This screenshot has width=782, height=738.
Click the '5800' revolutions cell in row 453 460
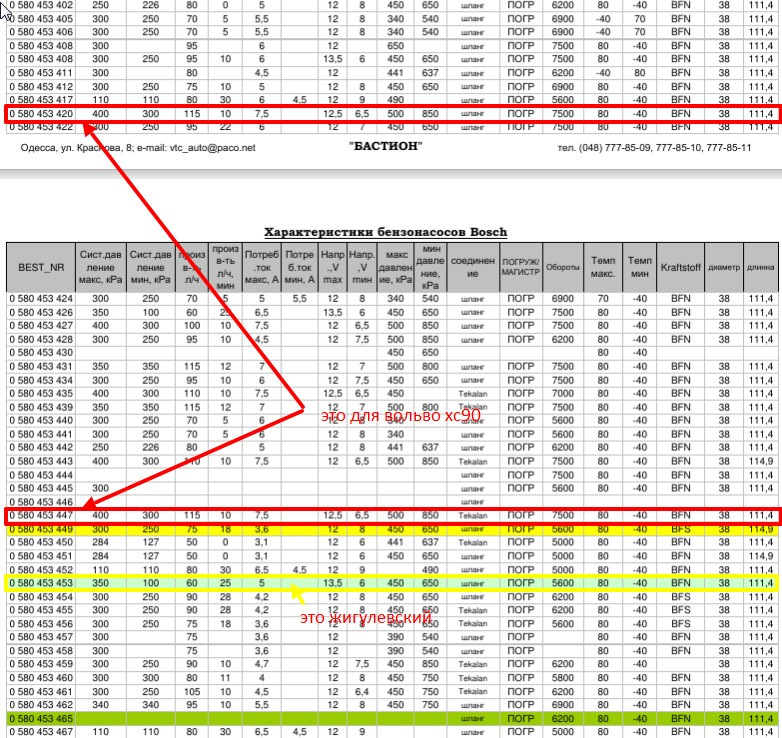pos(563,678)
